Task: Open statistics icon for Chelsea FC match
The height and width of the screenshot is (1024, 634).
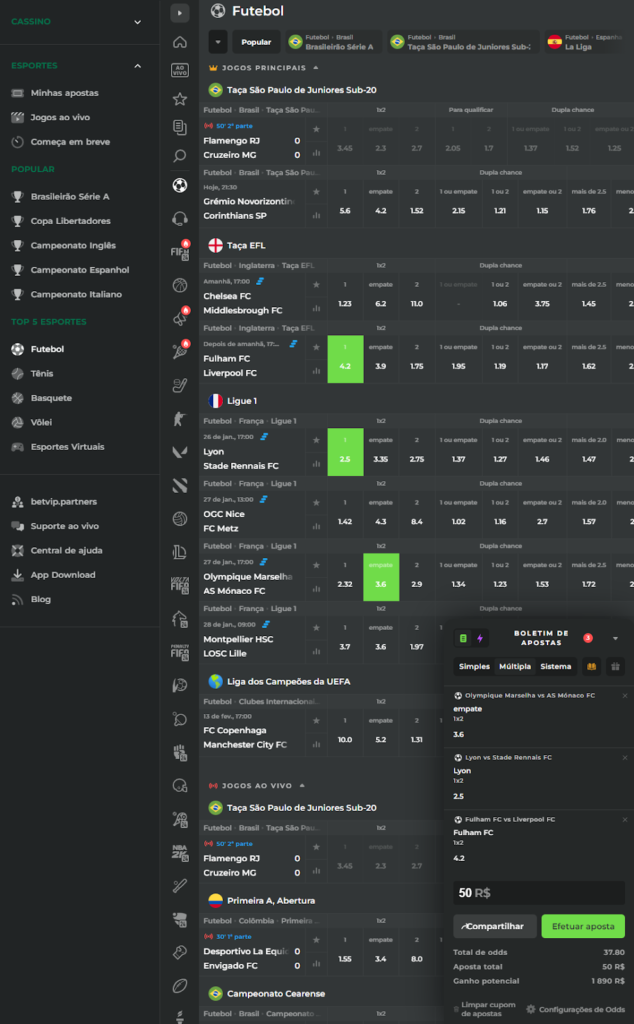Action: pos(317,308)
